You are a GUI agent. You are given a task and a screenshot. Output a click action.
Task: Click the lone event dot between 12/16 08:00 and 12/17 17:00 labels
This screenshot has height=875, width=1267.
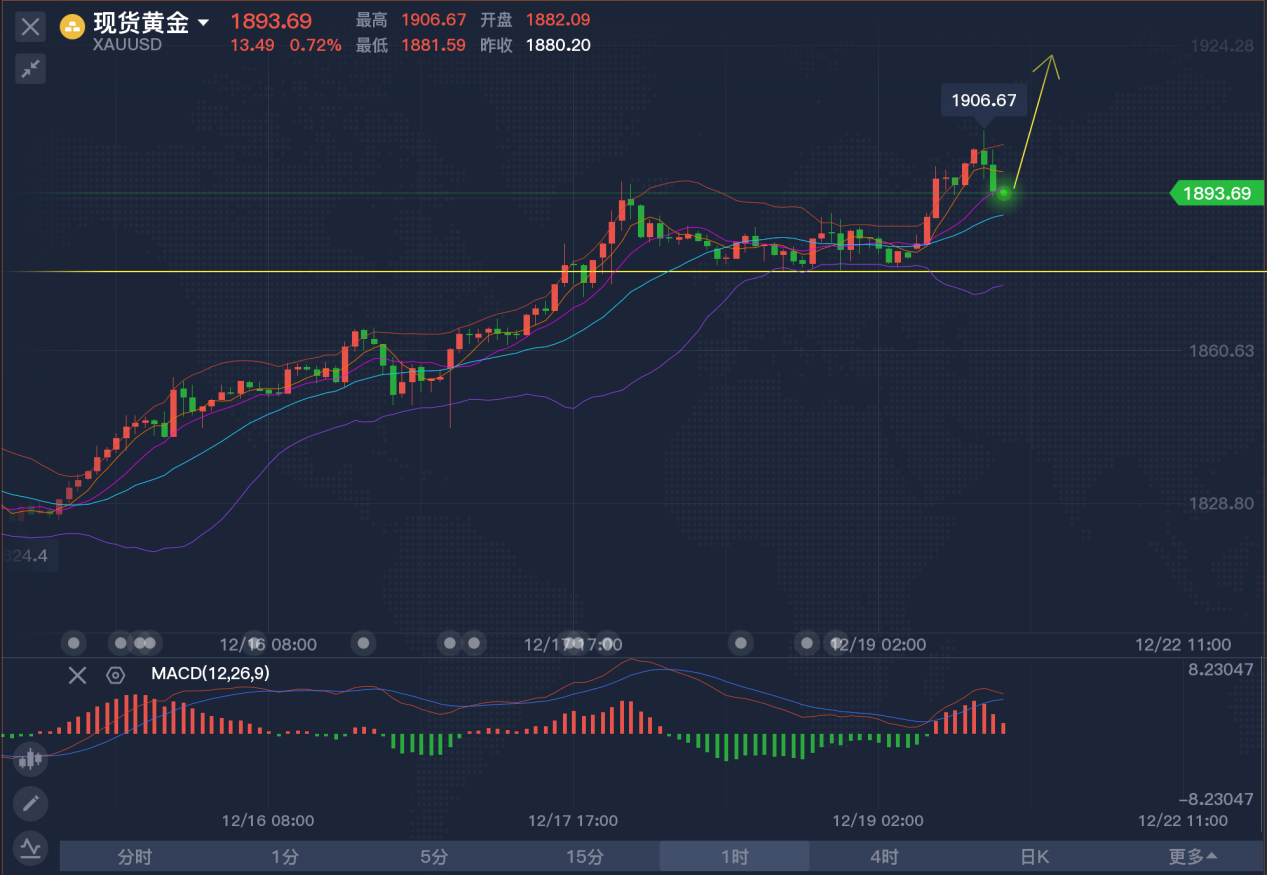tap(363, 642)
